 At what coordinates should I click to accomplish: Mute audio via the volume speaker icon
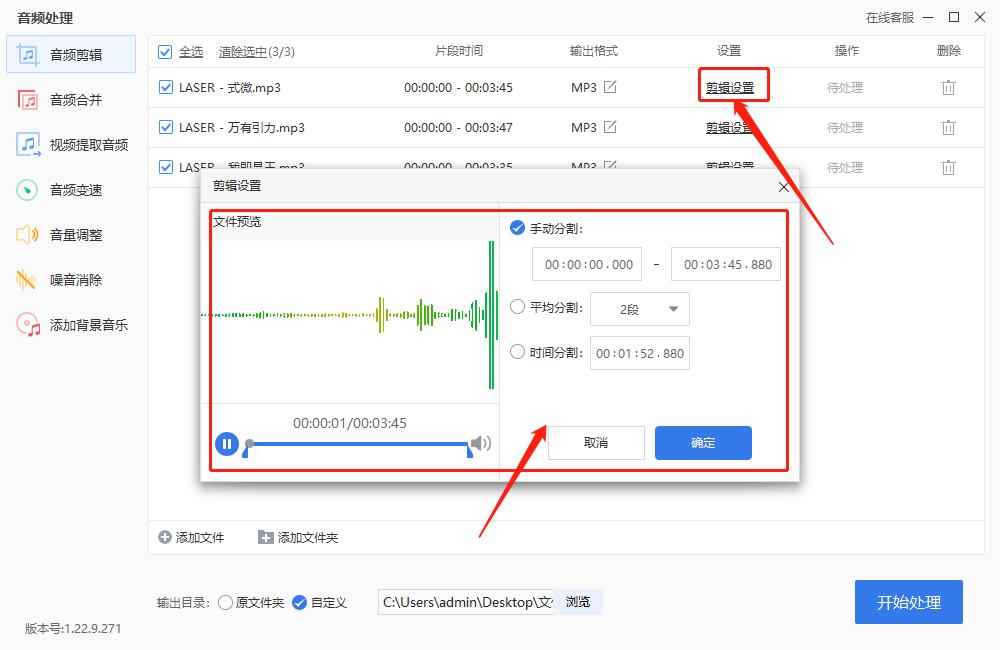tap(480, 444)
